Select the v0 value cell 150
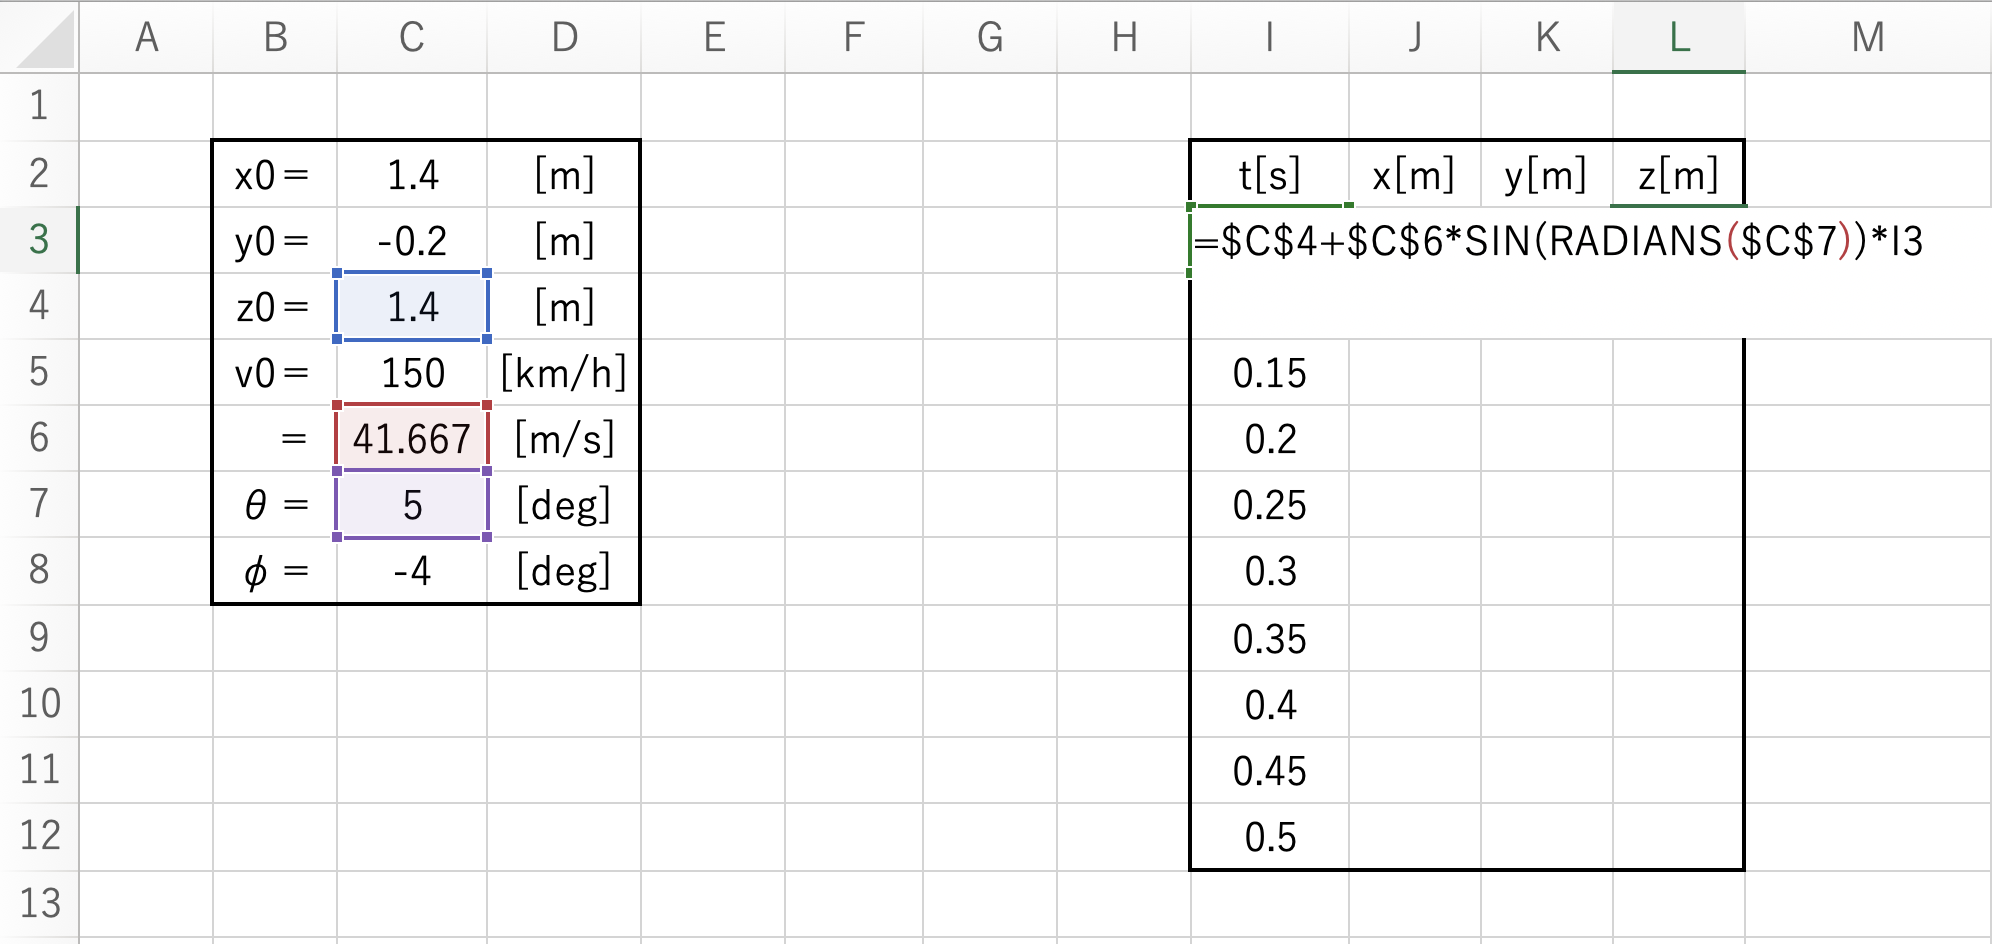The image size is (1992, 944). click(x=412, y=372)
